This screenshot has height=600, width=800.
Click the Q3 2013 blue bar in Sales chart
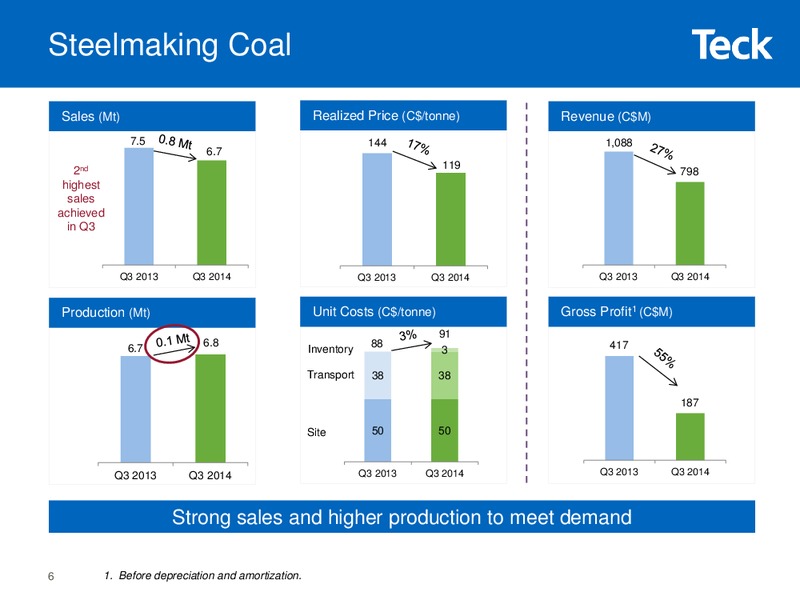(139, 207)
